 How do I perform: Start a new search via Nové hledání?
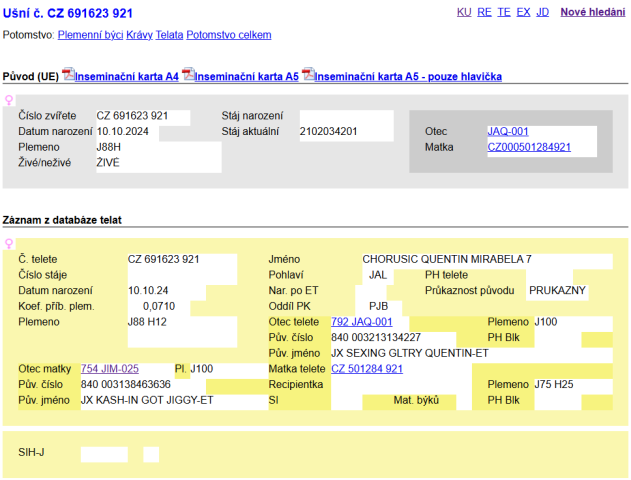point(592,12)
